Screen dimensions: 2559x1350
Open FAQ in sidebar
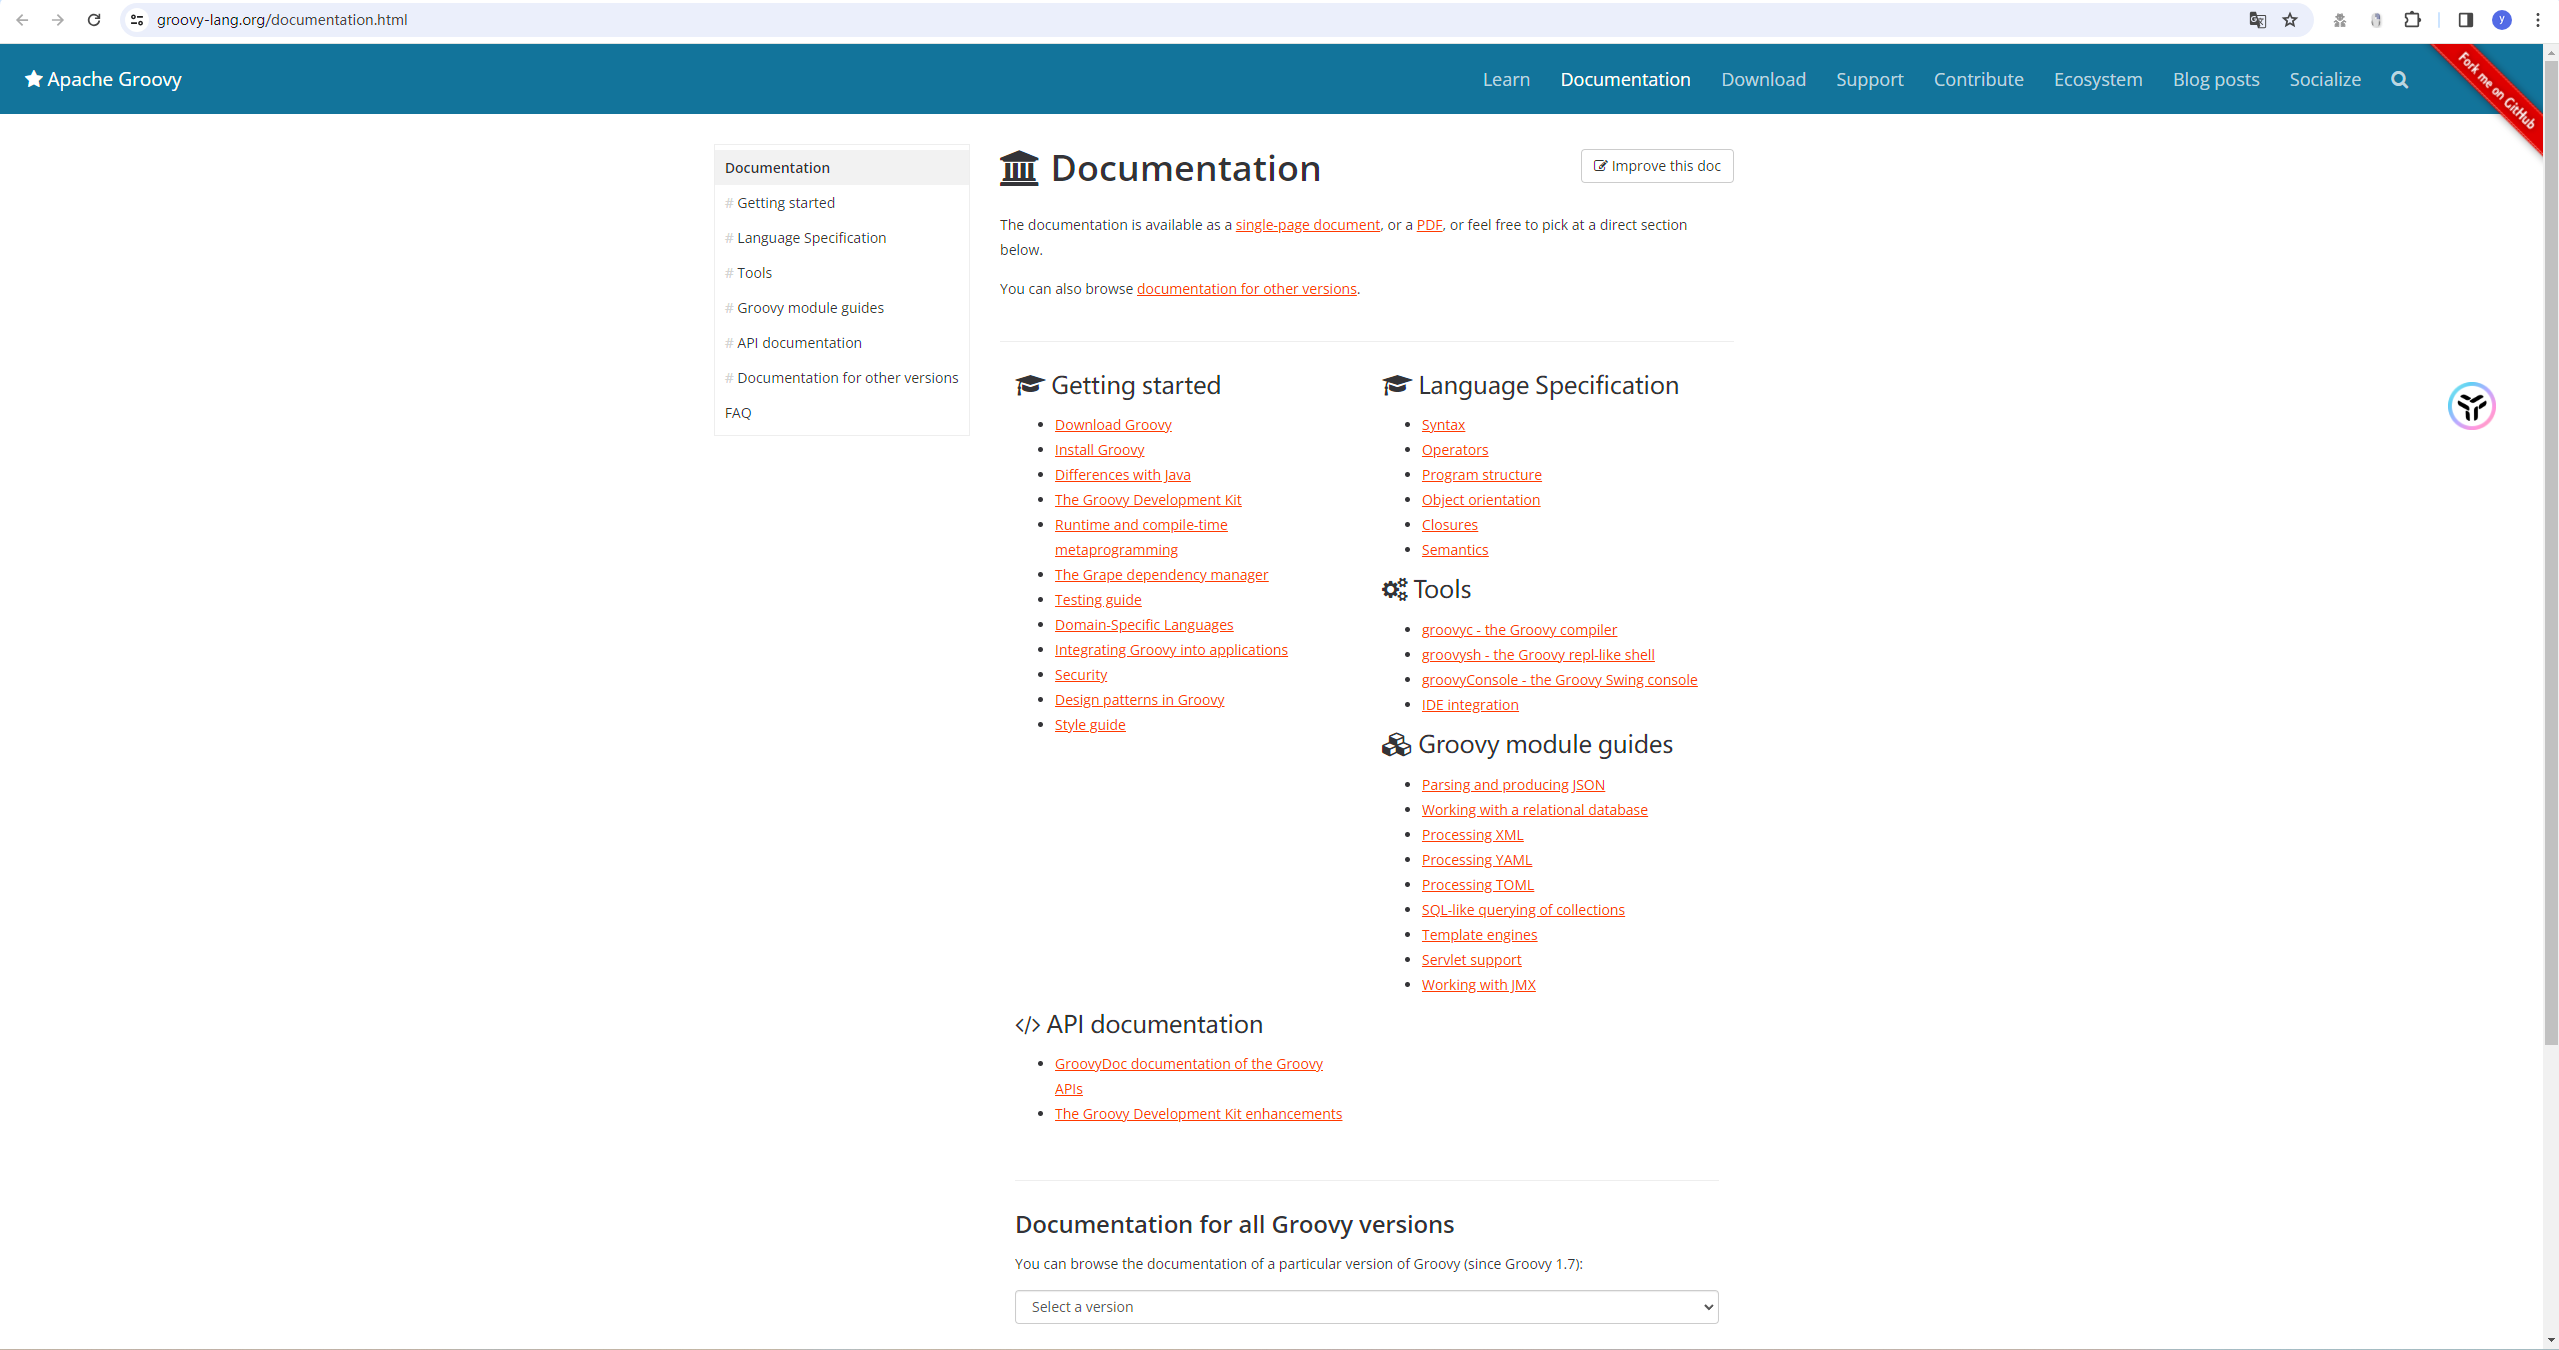738,413
